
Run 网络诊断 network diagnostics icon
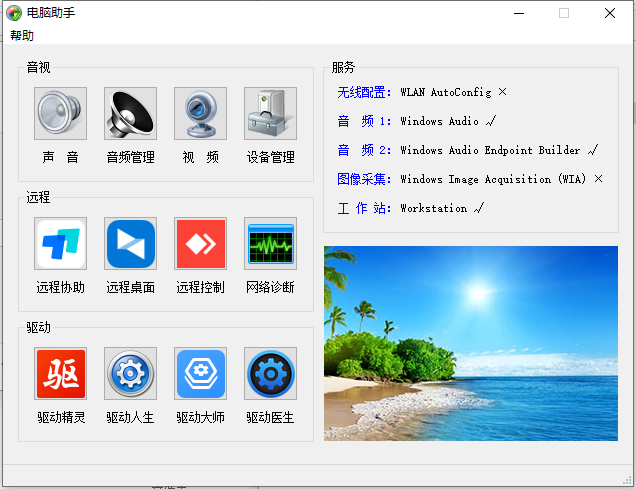click(x=270, y=243)
